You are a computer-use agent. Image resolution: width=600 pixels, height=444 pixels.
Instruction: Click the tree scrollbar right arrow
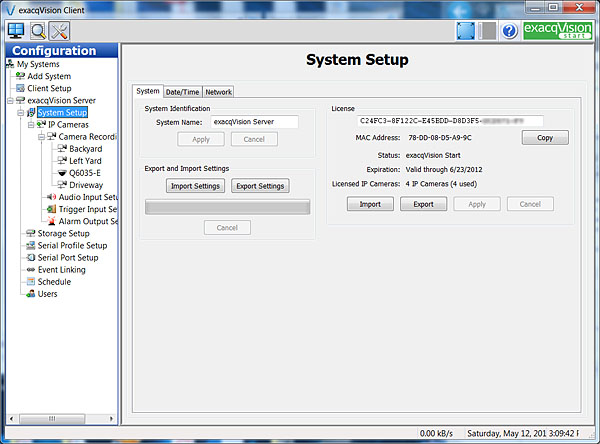point(111,418)
